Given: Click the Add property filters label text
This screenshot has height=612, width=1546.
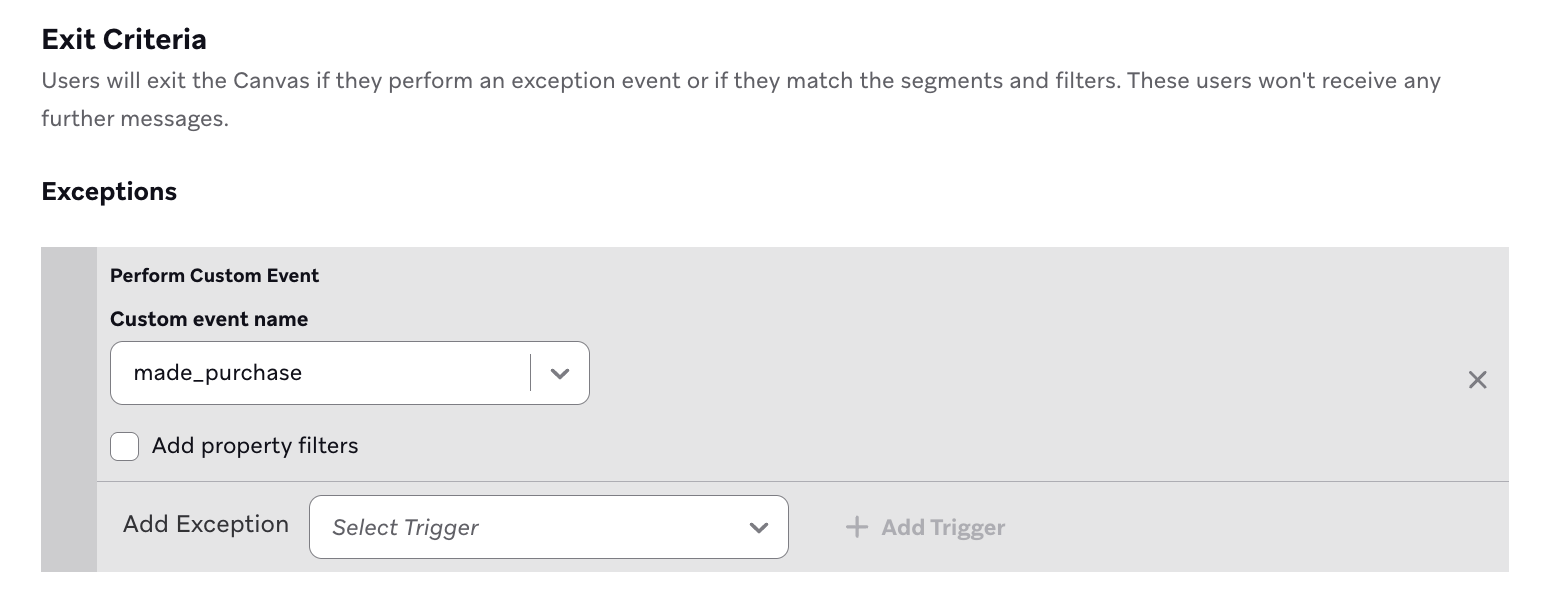Looking at the screenshot, I should tap(255, 446).
